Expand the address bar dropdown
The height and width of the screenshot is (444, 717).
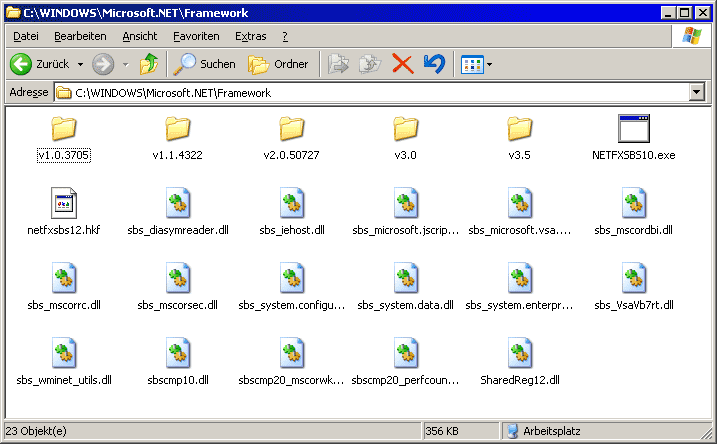coord(696,92)
